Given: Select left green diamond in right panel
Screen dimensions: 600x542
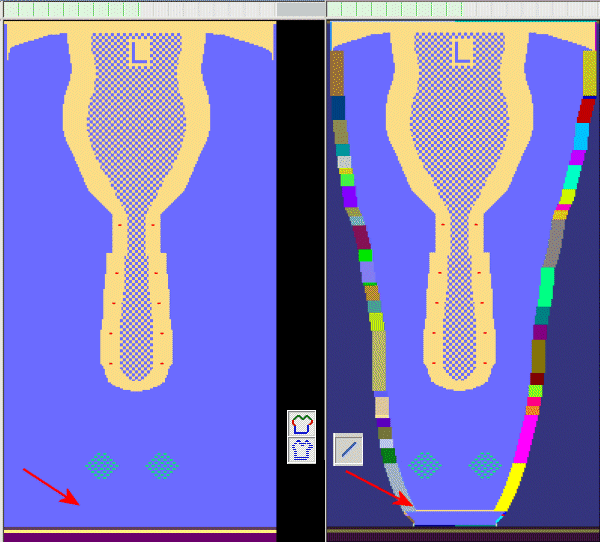Looking at the screenshot, I should pyautogui.click(x=425, y=464).
